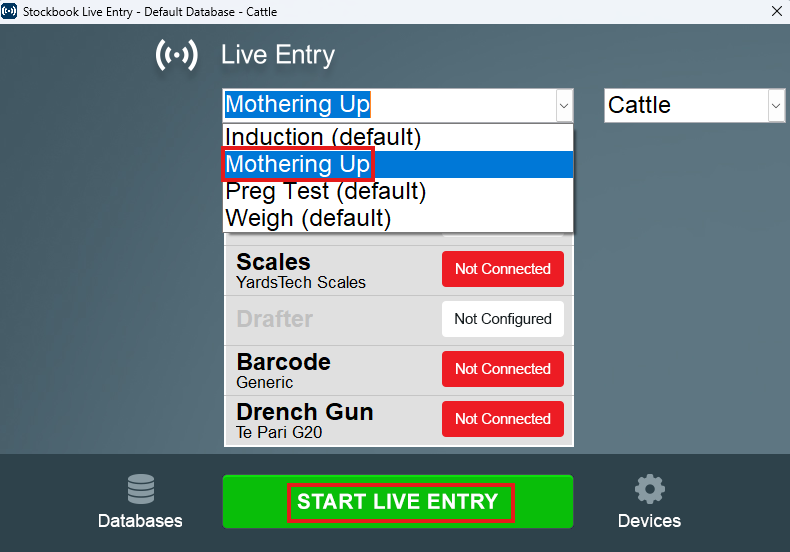790x552 pixels.
Task: Expand the session type dropdown arrow
Action: [564, 105]
